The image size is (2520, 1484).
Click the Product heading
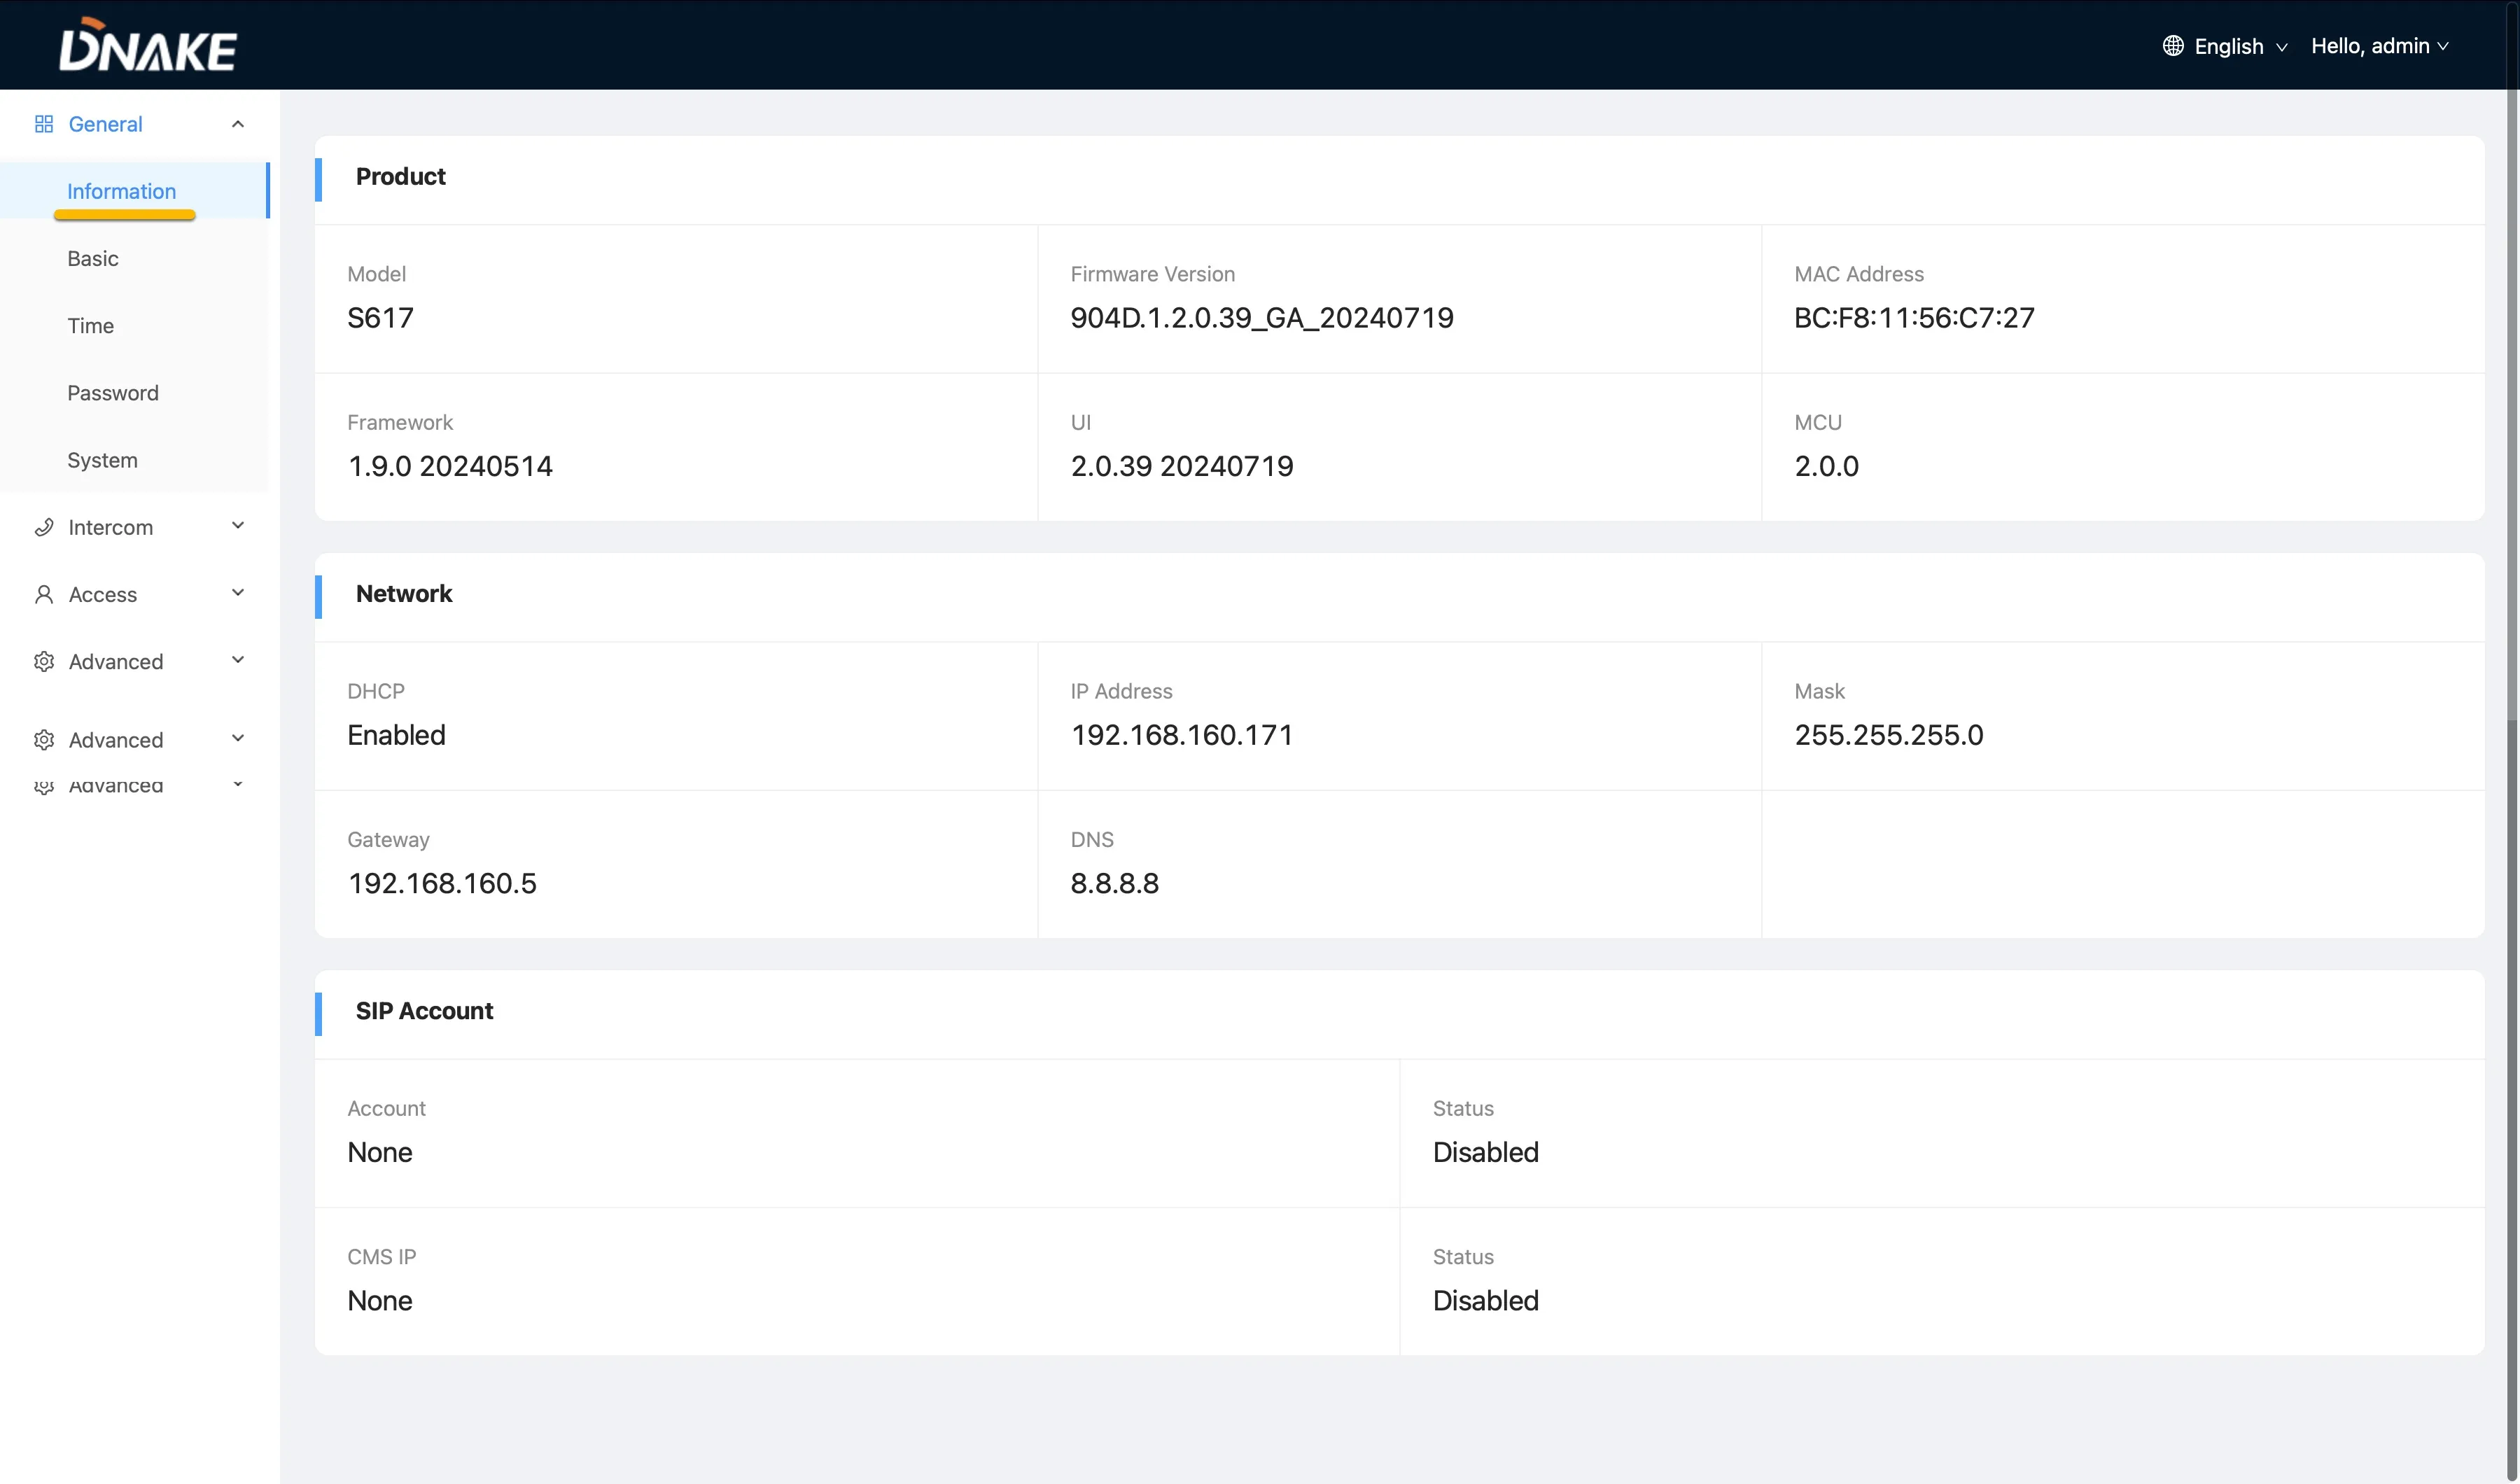[x=400, y=177]
